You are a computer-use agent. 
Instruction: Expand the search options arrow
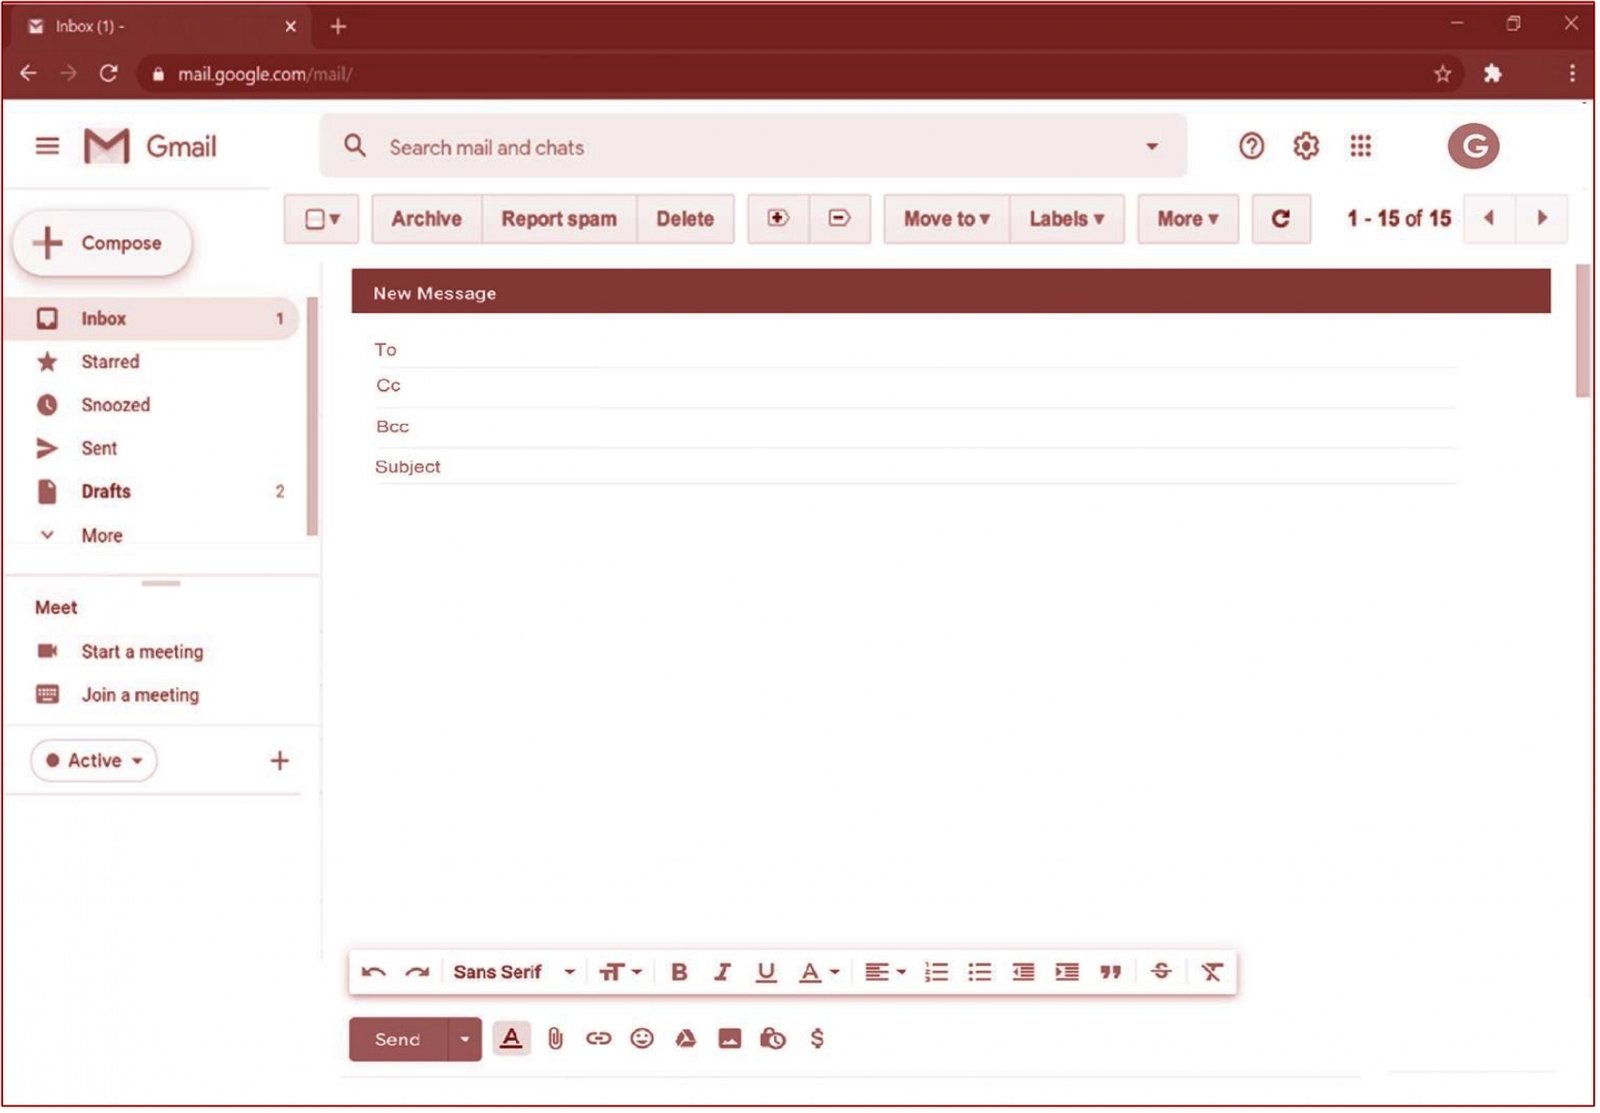[1152, 147]
